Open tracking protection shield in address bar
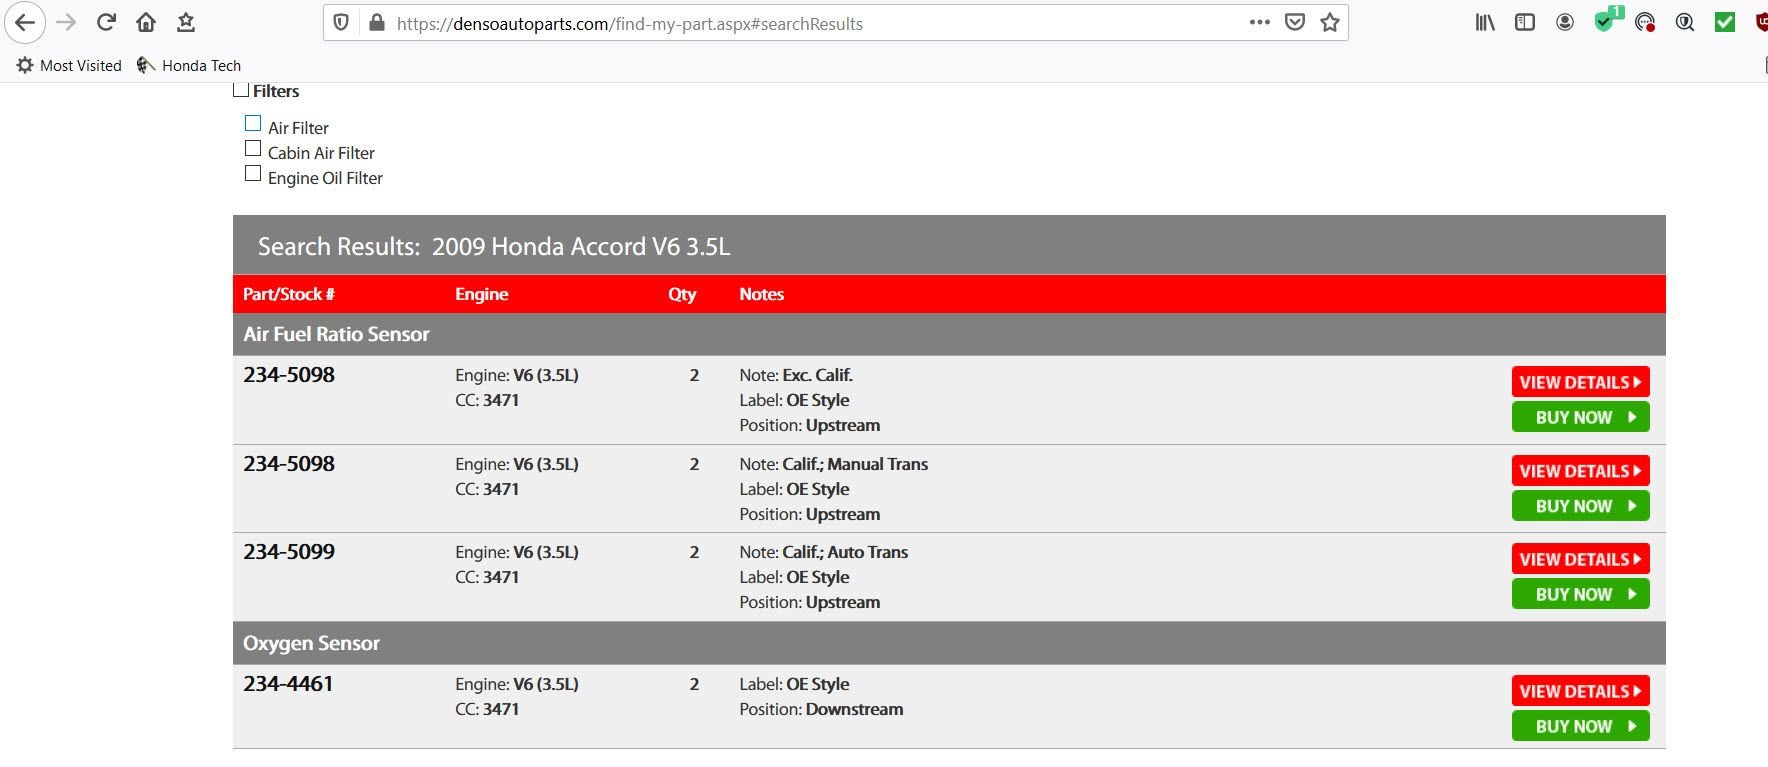Image resolution: width=1768 pixels, height=767 pixels. (x=341, y=23)
